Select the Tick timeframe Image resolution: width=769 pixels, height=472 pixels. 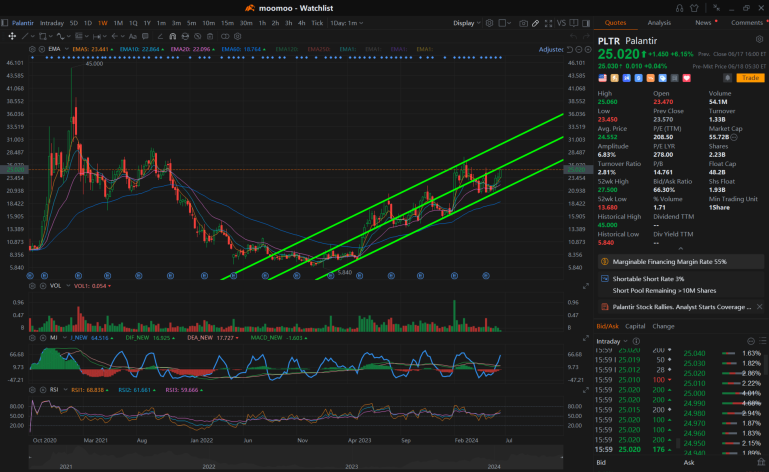pyautogui.click(x=317, y=23)
